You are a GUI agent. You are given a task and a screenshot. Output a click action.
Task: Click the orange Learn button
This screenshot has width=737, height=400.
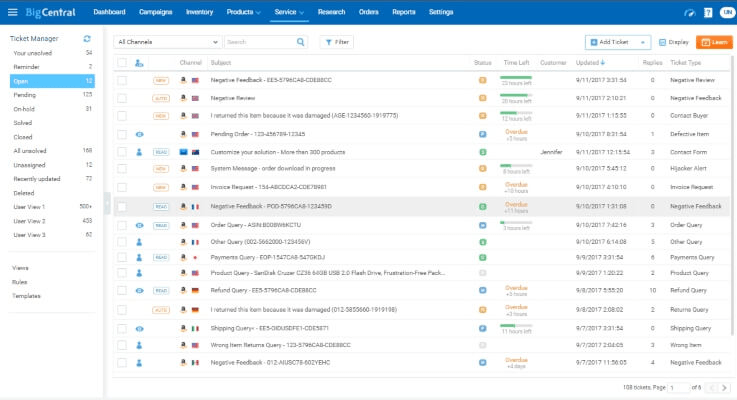point(714,42)
